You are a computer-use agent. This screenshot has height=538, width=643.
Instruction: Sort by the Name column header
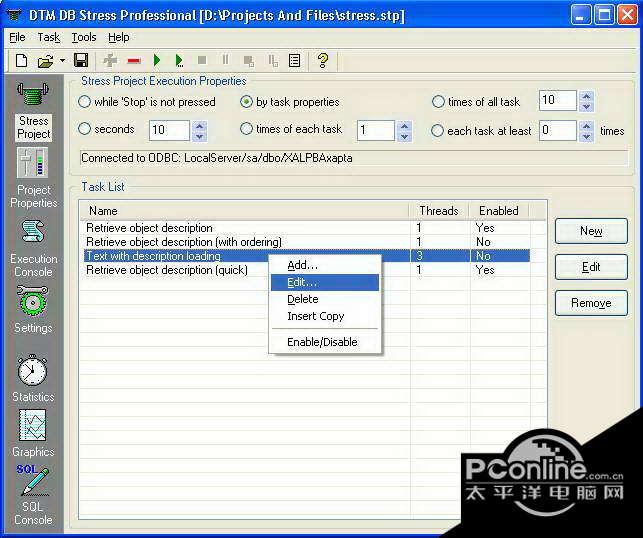click(245, 211)
